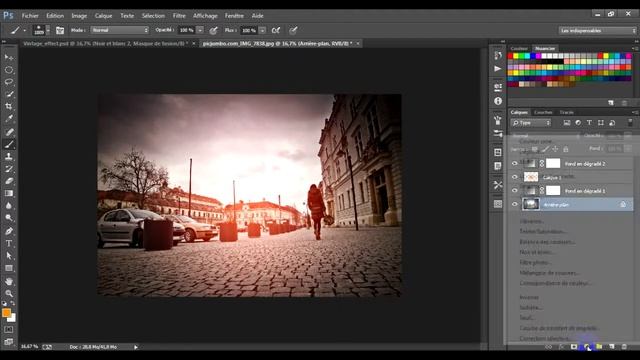The height and width of the screenshot is (360, 640).
Task: Open the Fichier menu
Action: pos(30,16)
